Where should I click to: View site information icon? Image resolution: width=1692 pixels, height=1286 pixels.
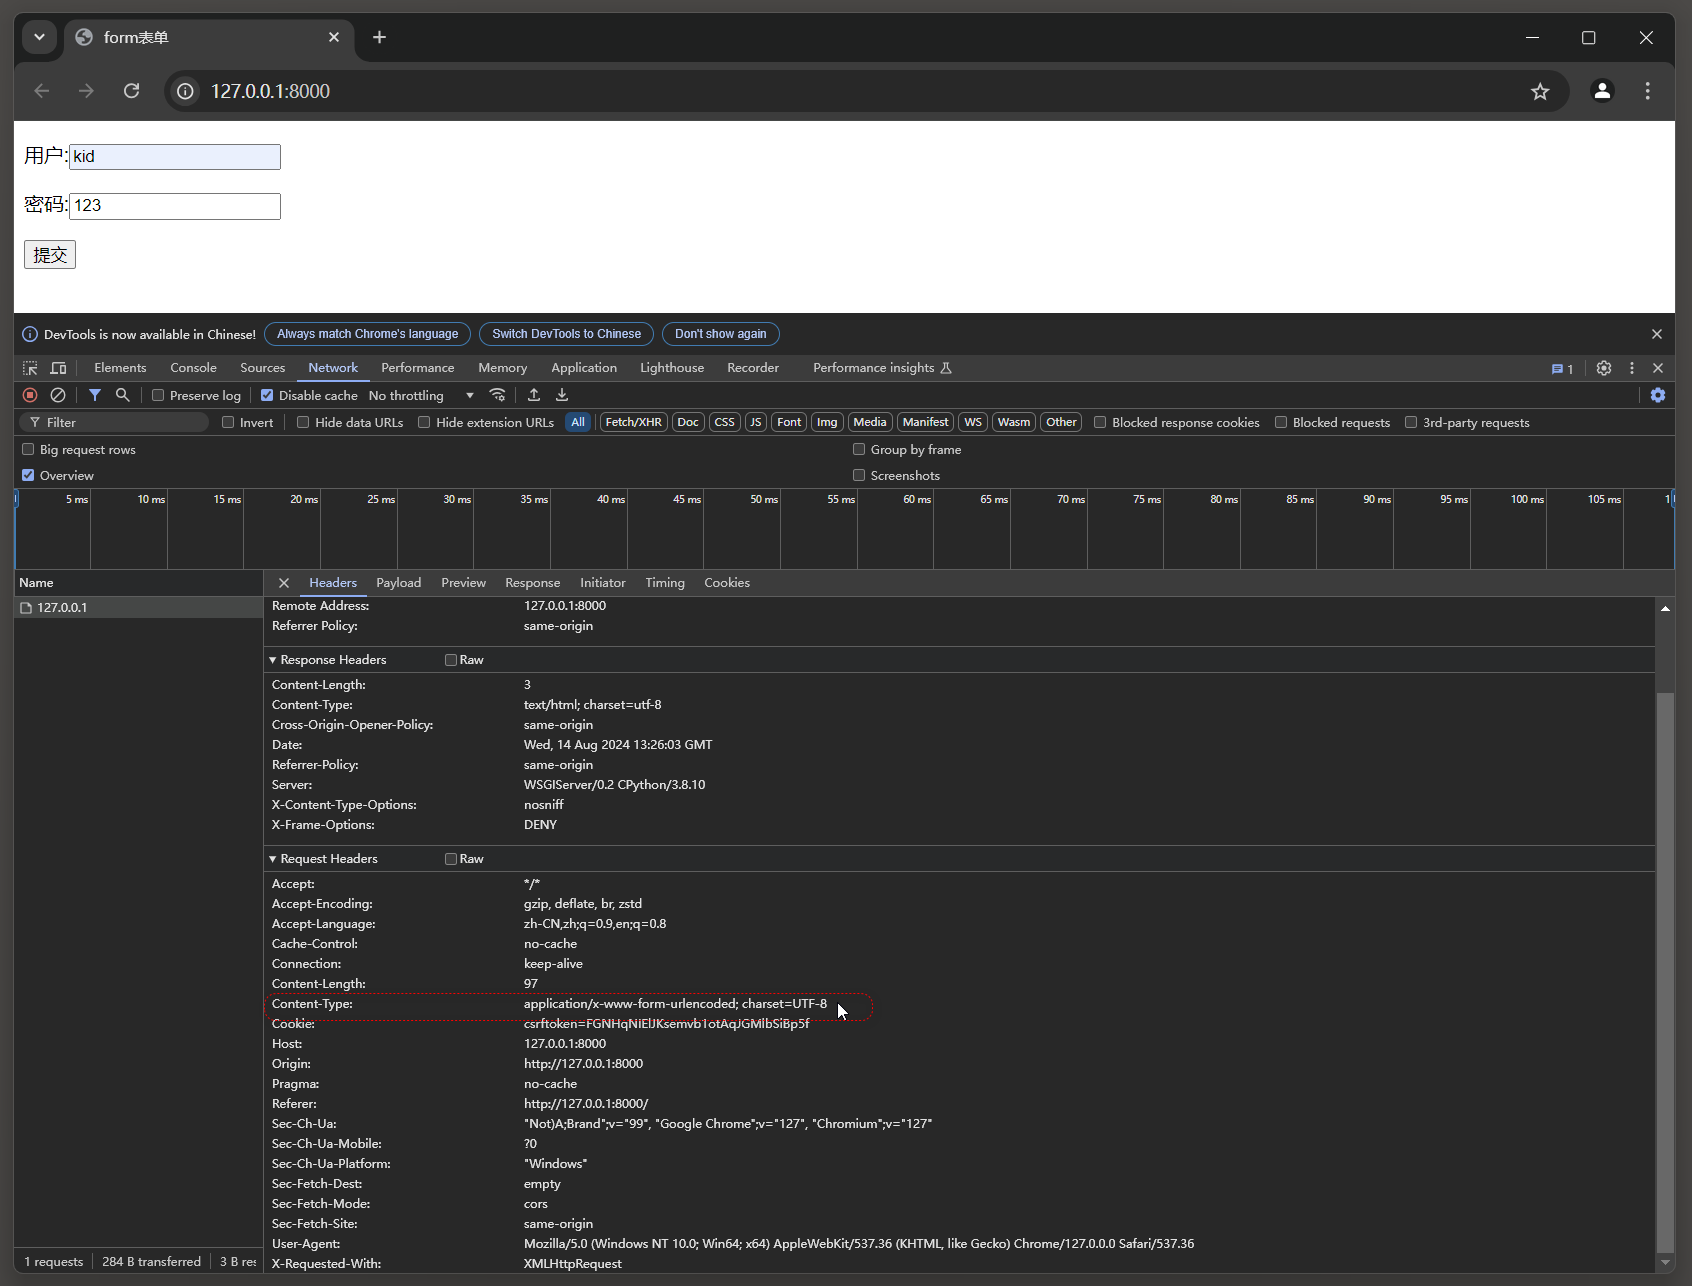(186, 91)
